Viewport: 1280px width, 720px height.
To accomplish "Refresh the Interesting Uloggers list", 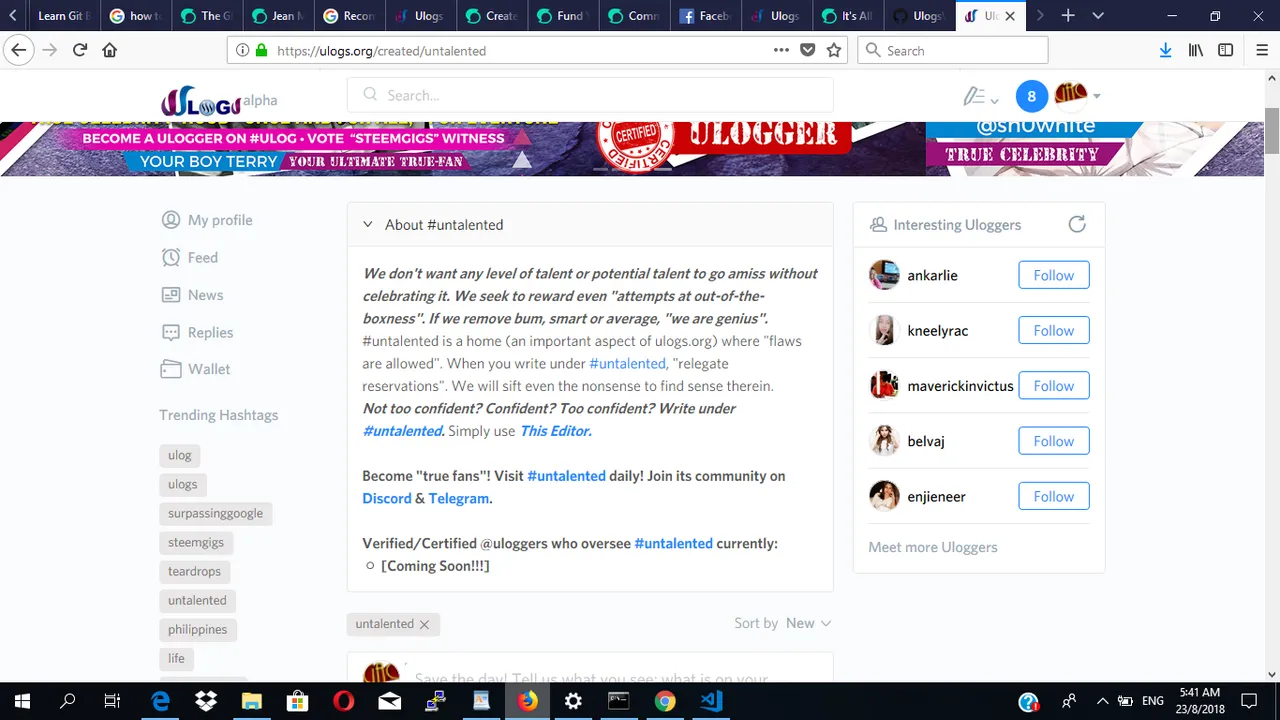I will click(1077, 224).
